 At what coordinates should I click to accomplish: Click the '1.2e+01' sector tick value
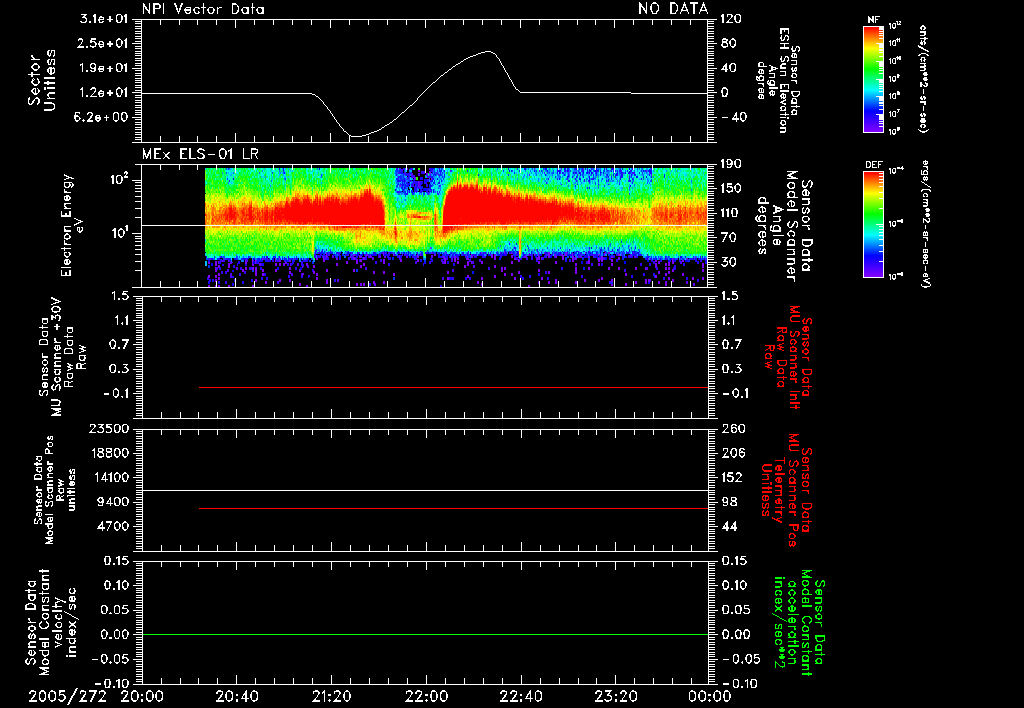103,93
